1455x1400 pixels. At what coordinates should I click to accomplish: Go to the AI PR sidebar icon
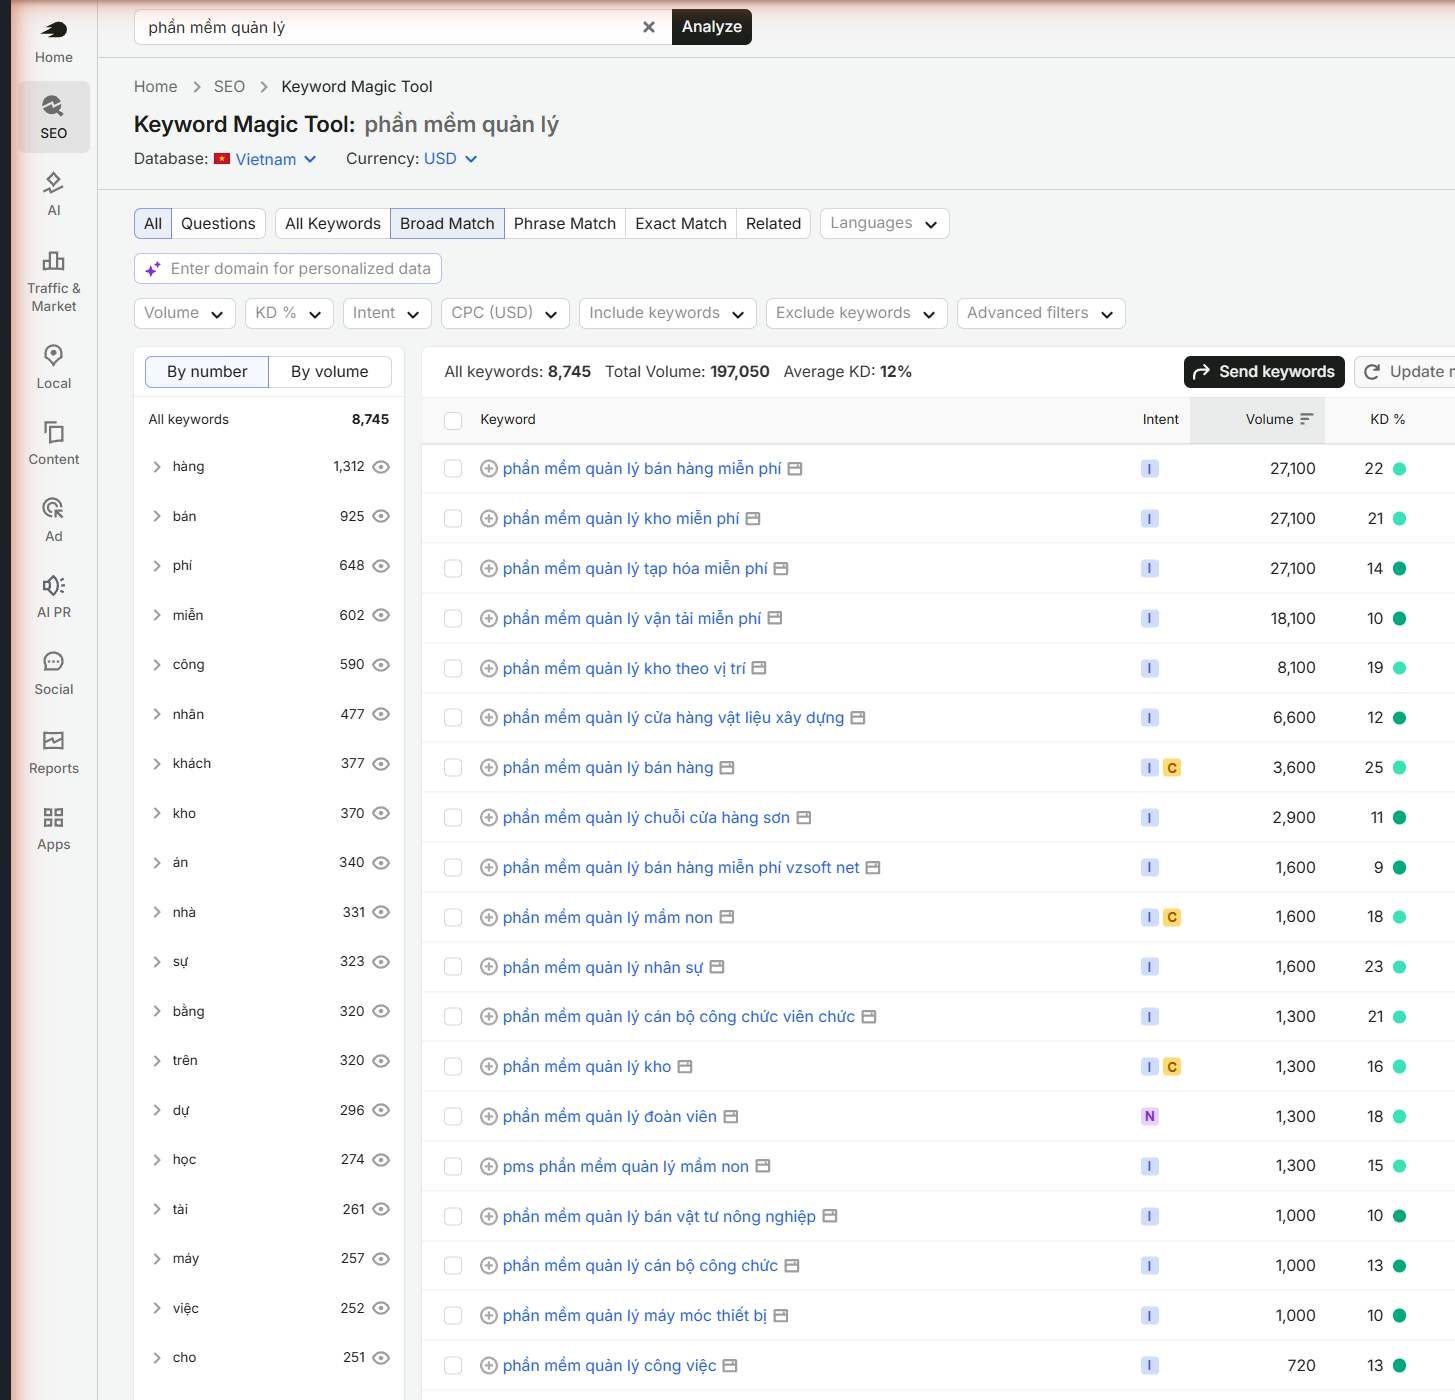[53, 585]
